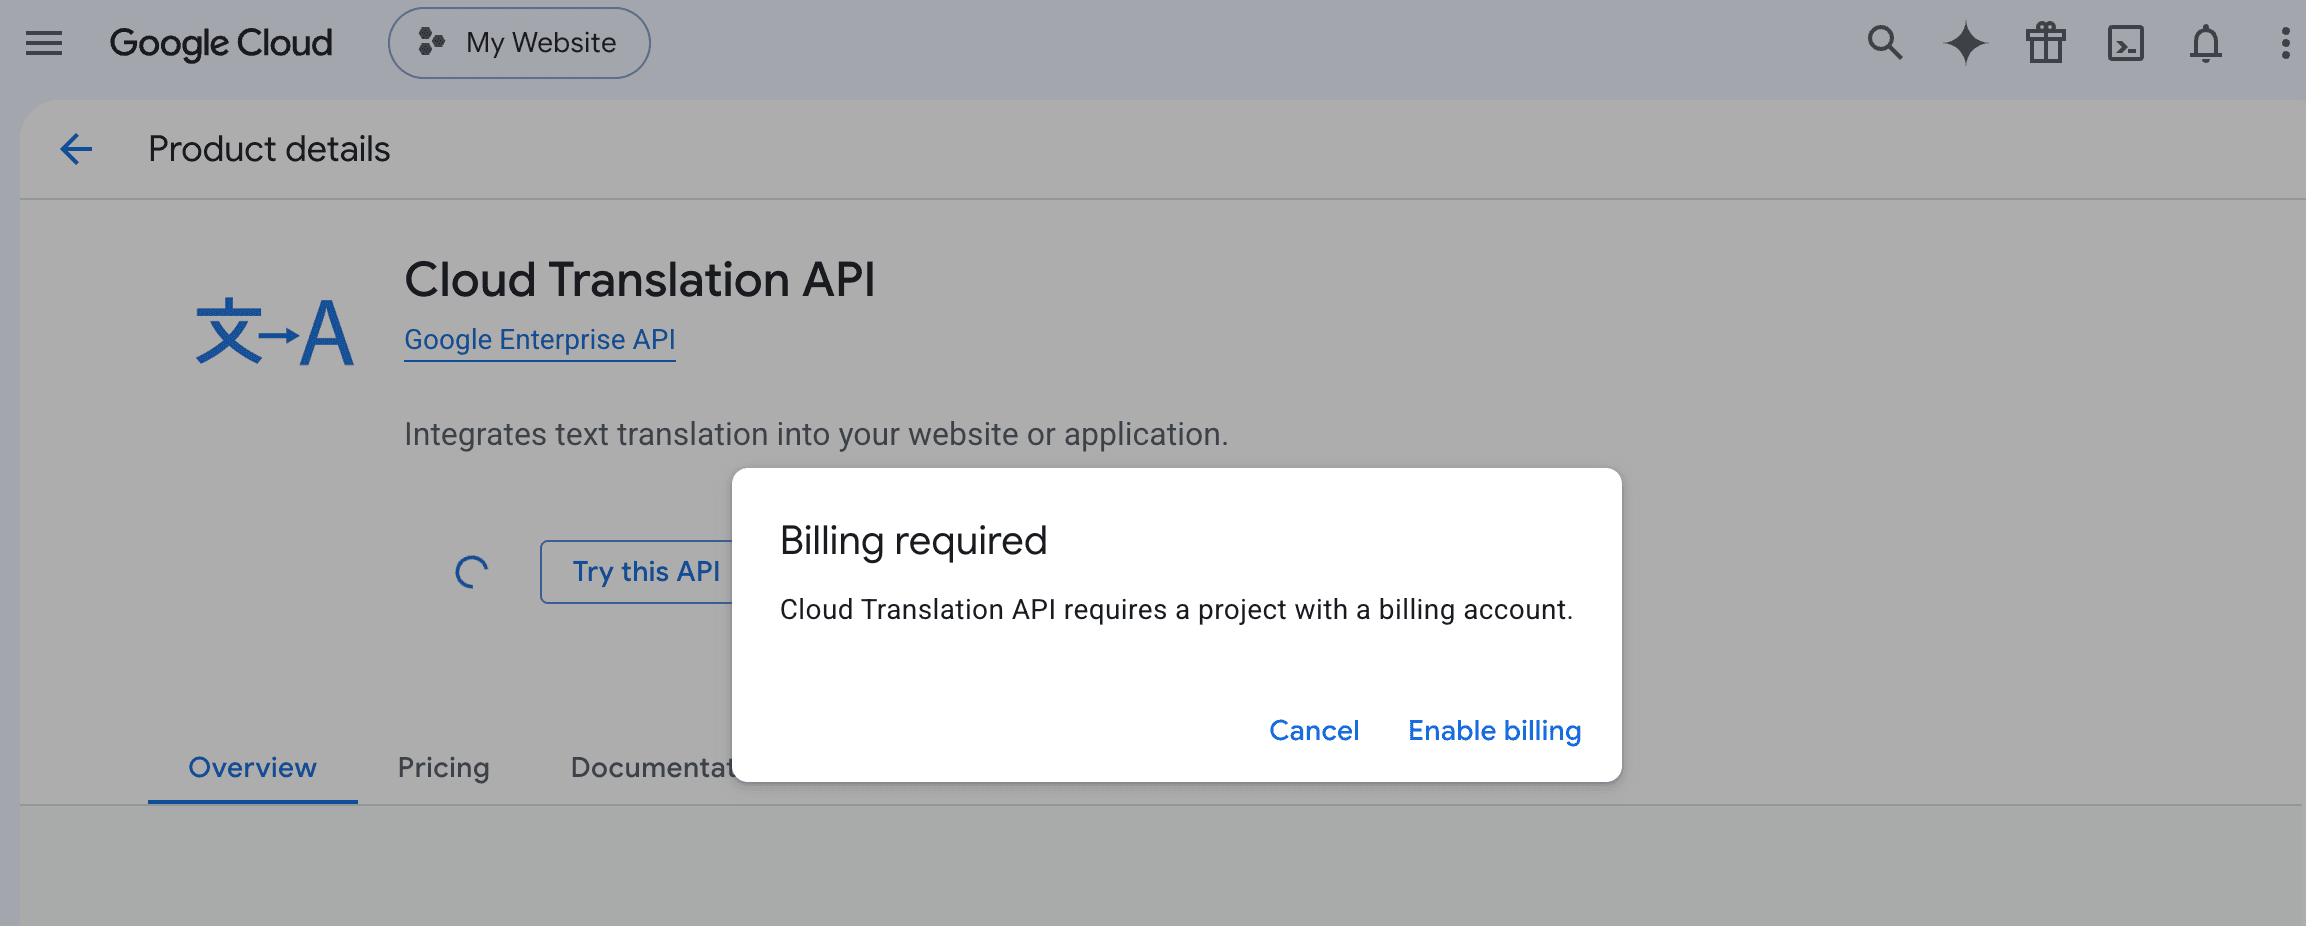Click the Cloud Translation API logo
Image resolution: width=2306 pixels, height=926 pixels.
(x=275, y=331)
